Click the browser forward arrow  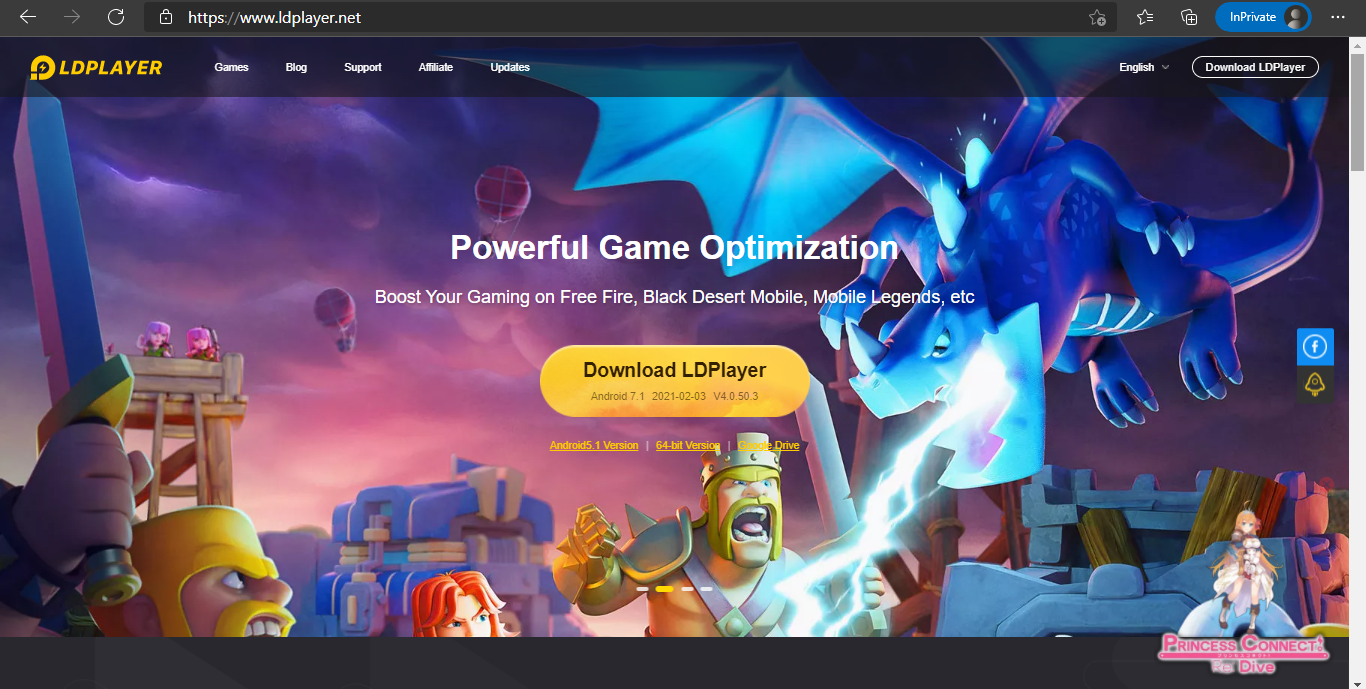point(72,17)
